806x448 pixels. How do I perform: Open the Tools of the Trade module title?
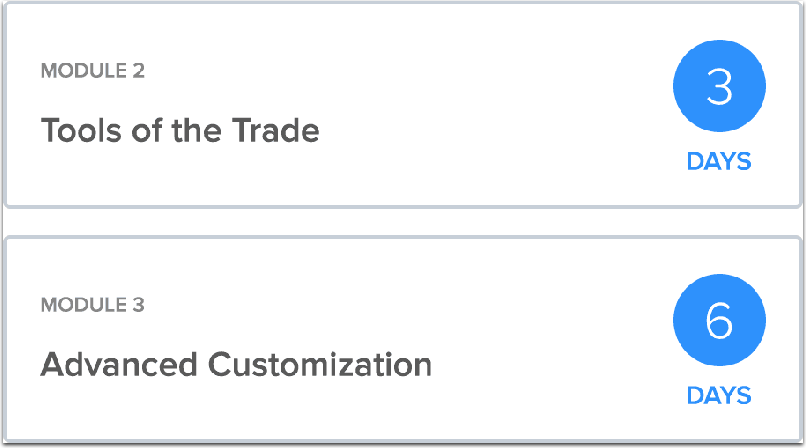[x=180, y=130]
